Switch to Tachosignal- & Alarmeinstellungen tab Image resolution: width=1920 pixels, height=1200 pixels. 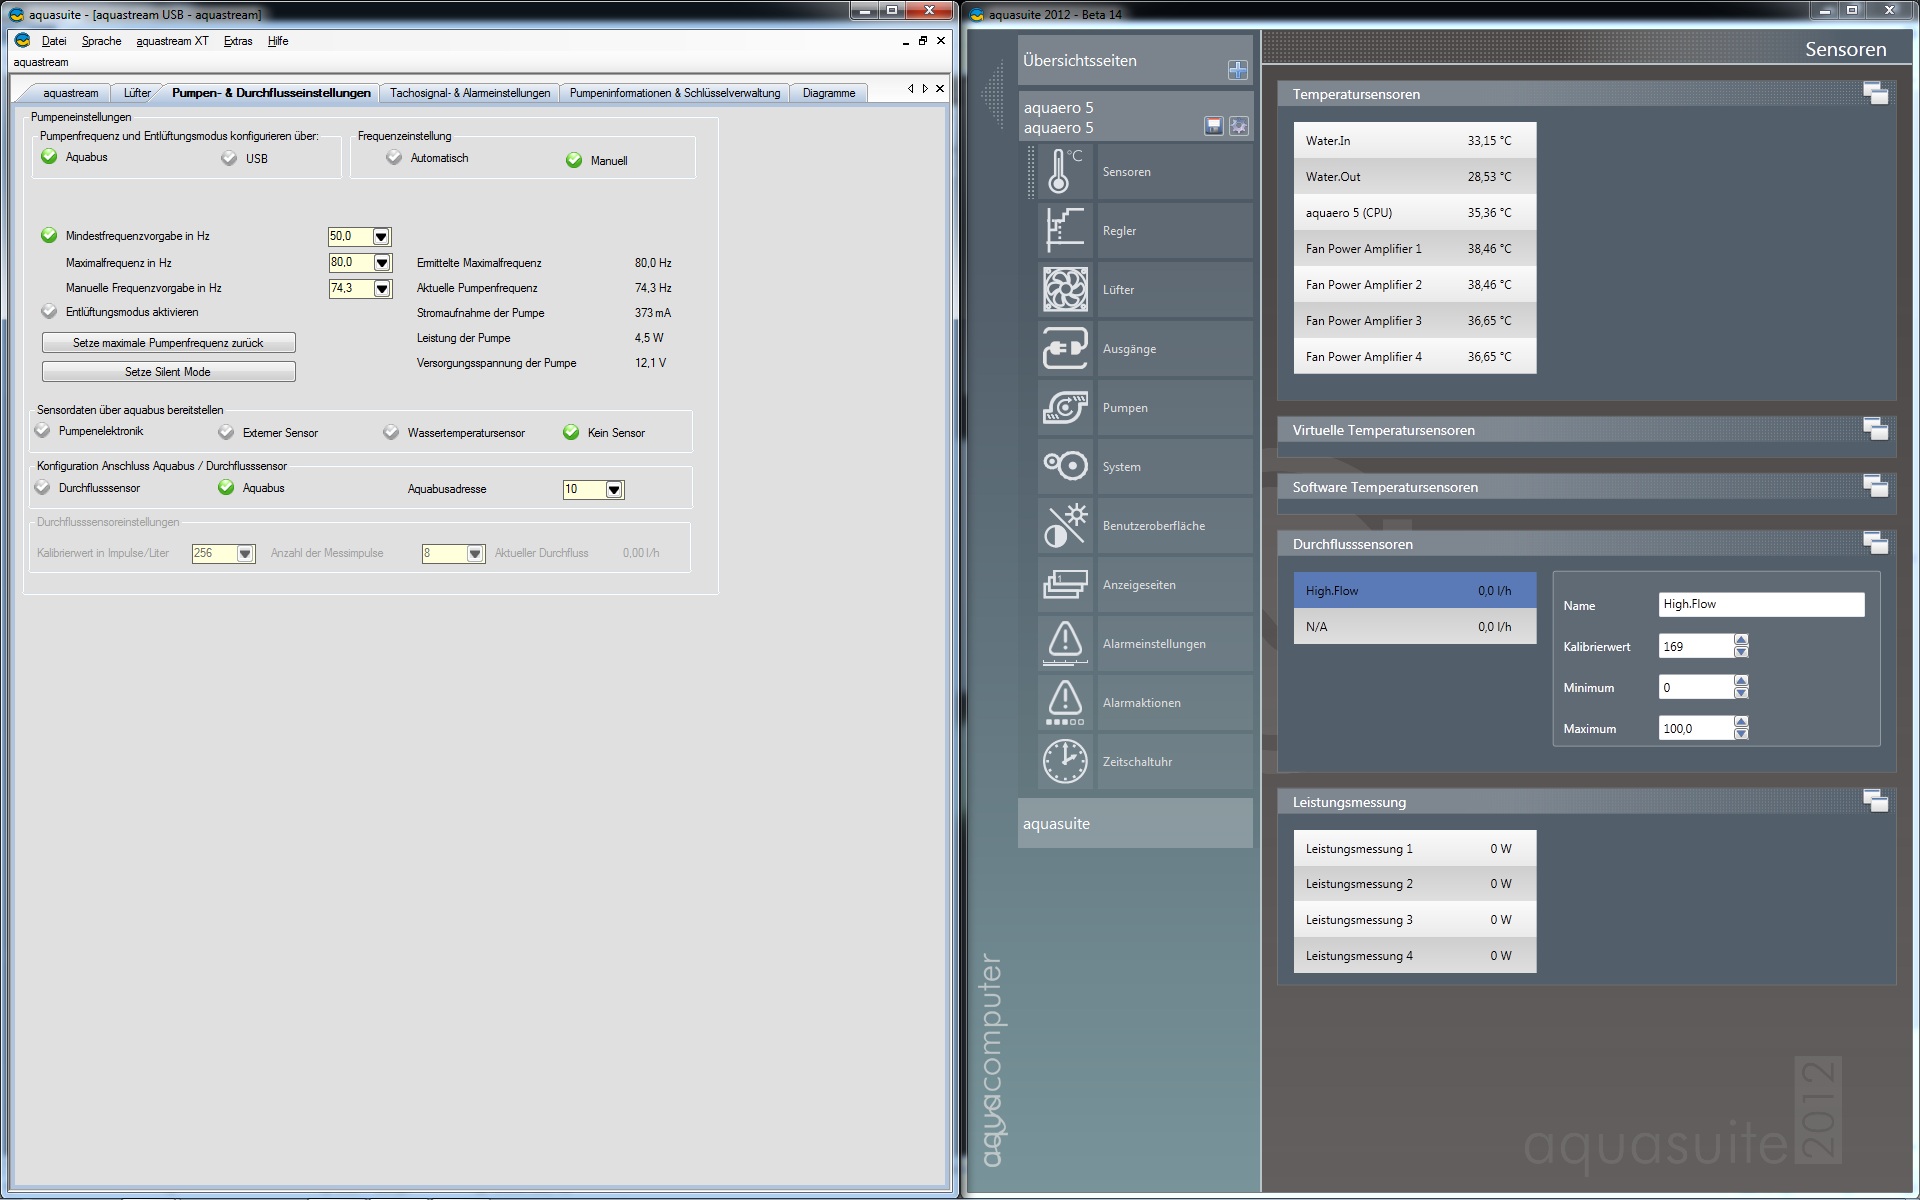click(x=470, y=93)
